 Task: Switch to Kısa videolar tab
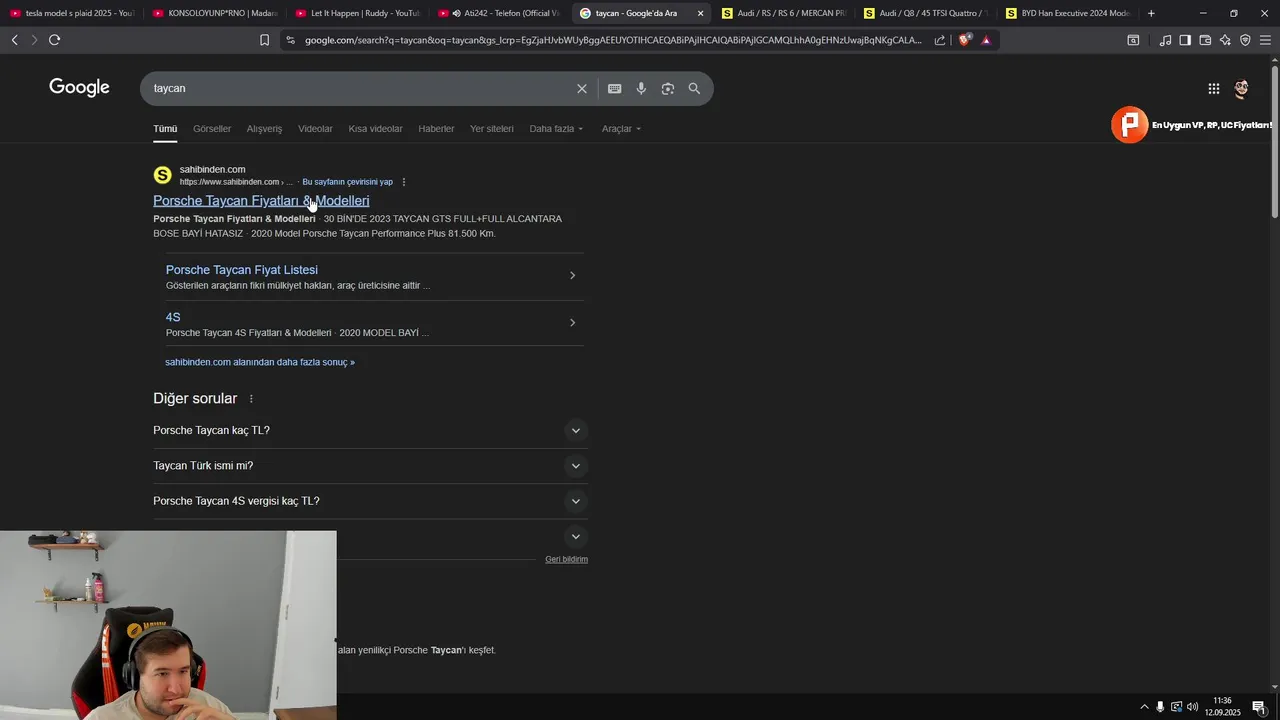[375, 129]
